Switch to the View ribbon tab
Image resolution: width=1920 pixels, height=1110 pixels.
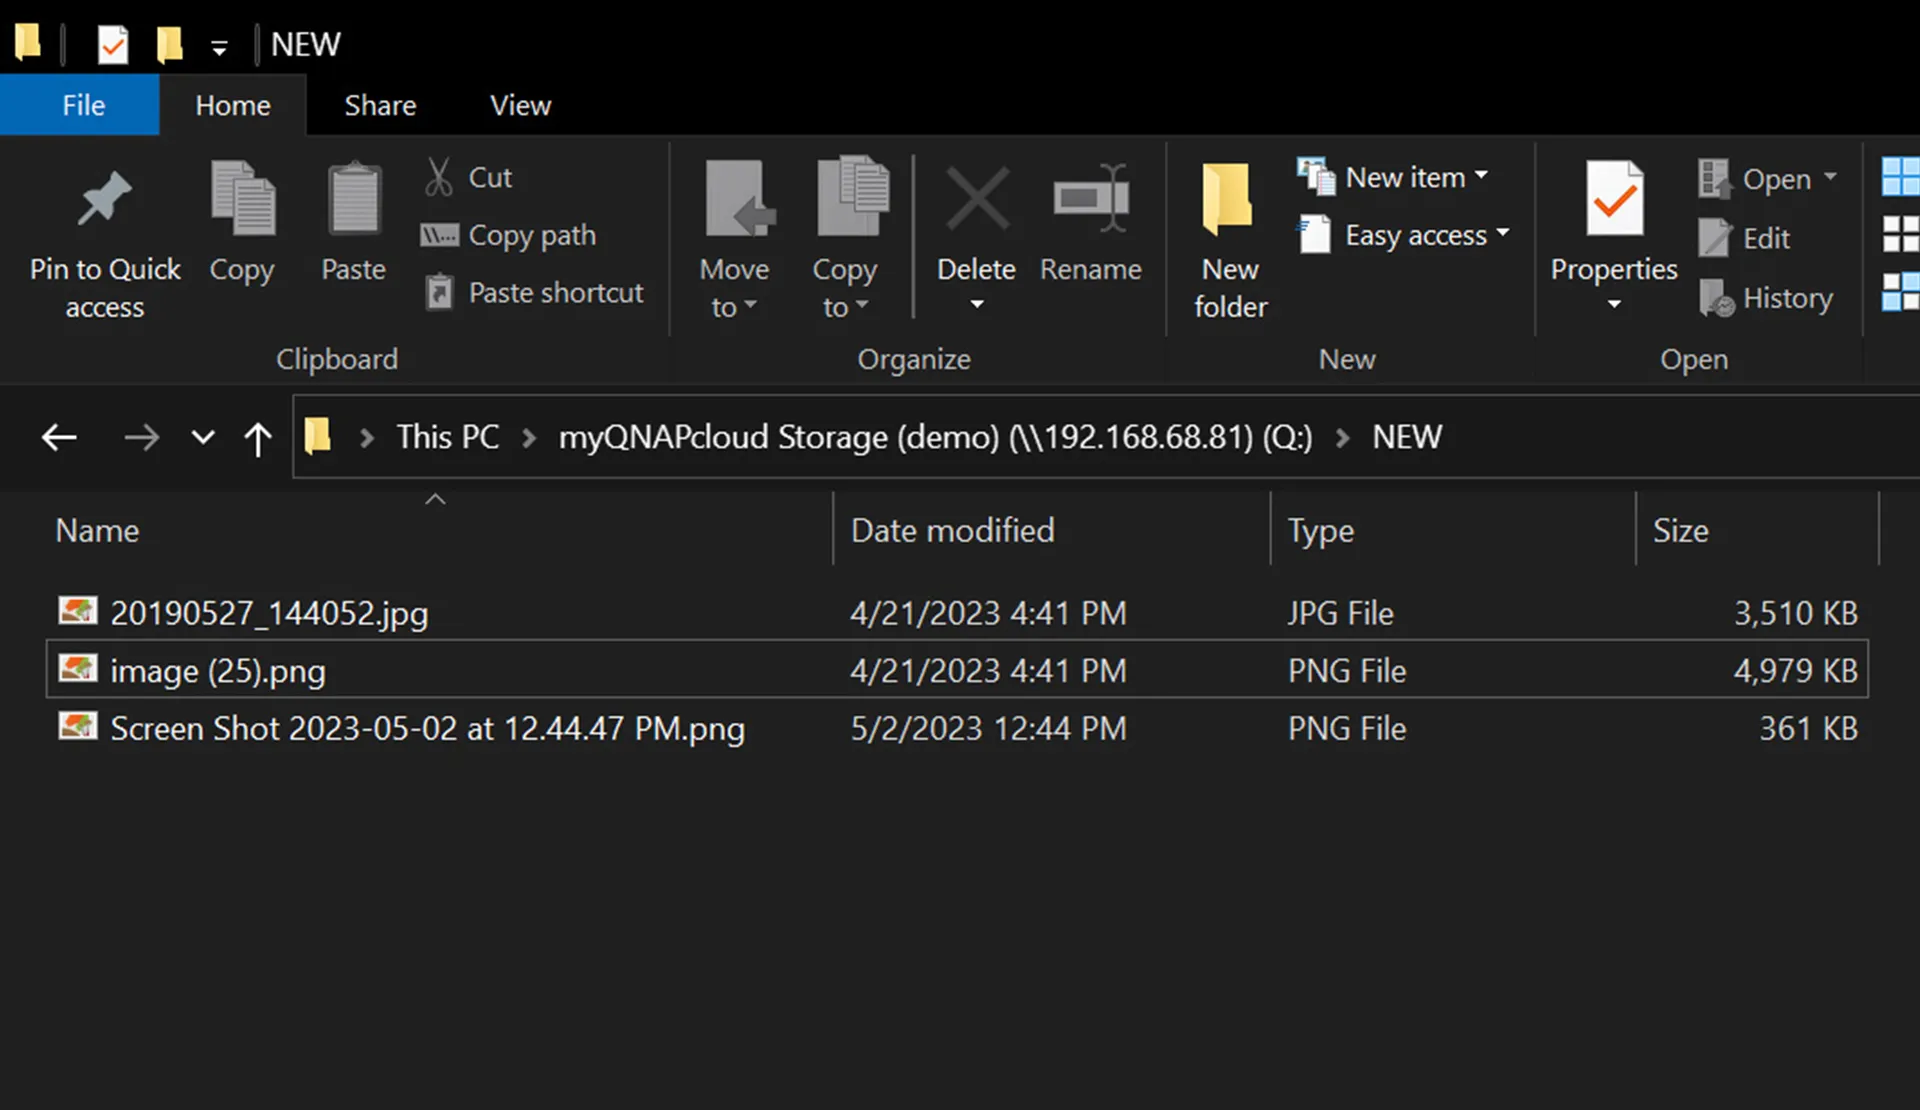coord(520,105)
